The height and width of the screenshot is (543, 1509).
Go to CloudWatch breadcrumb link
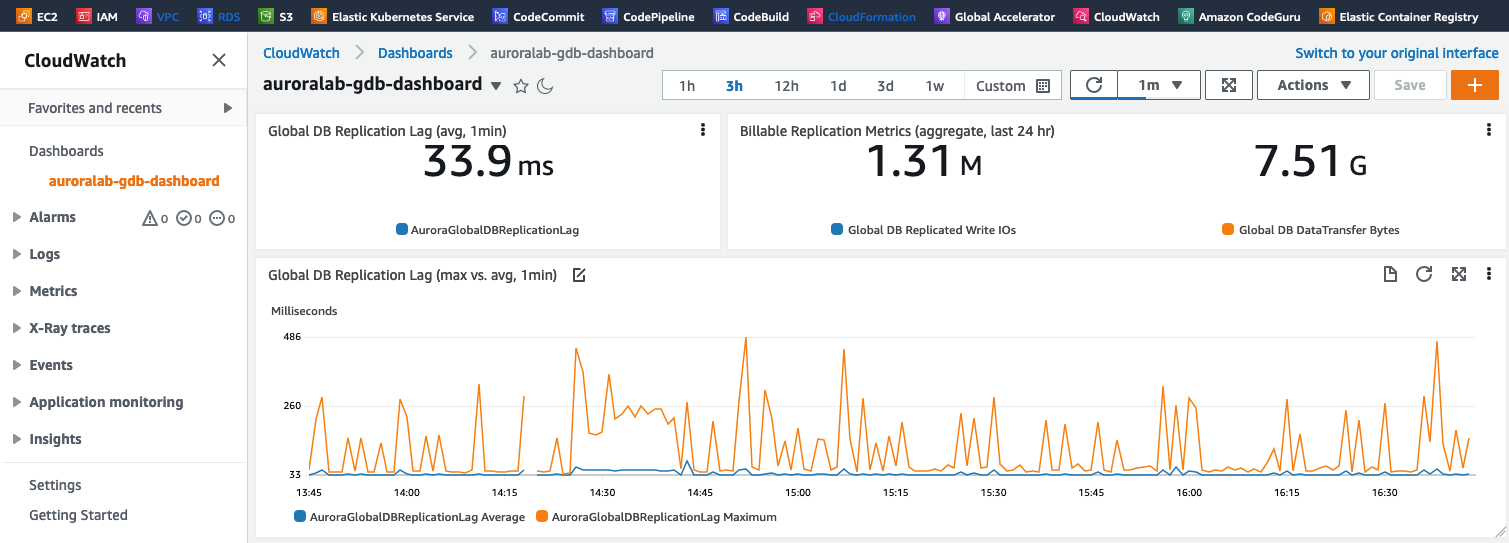coord(301,53)
